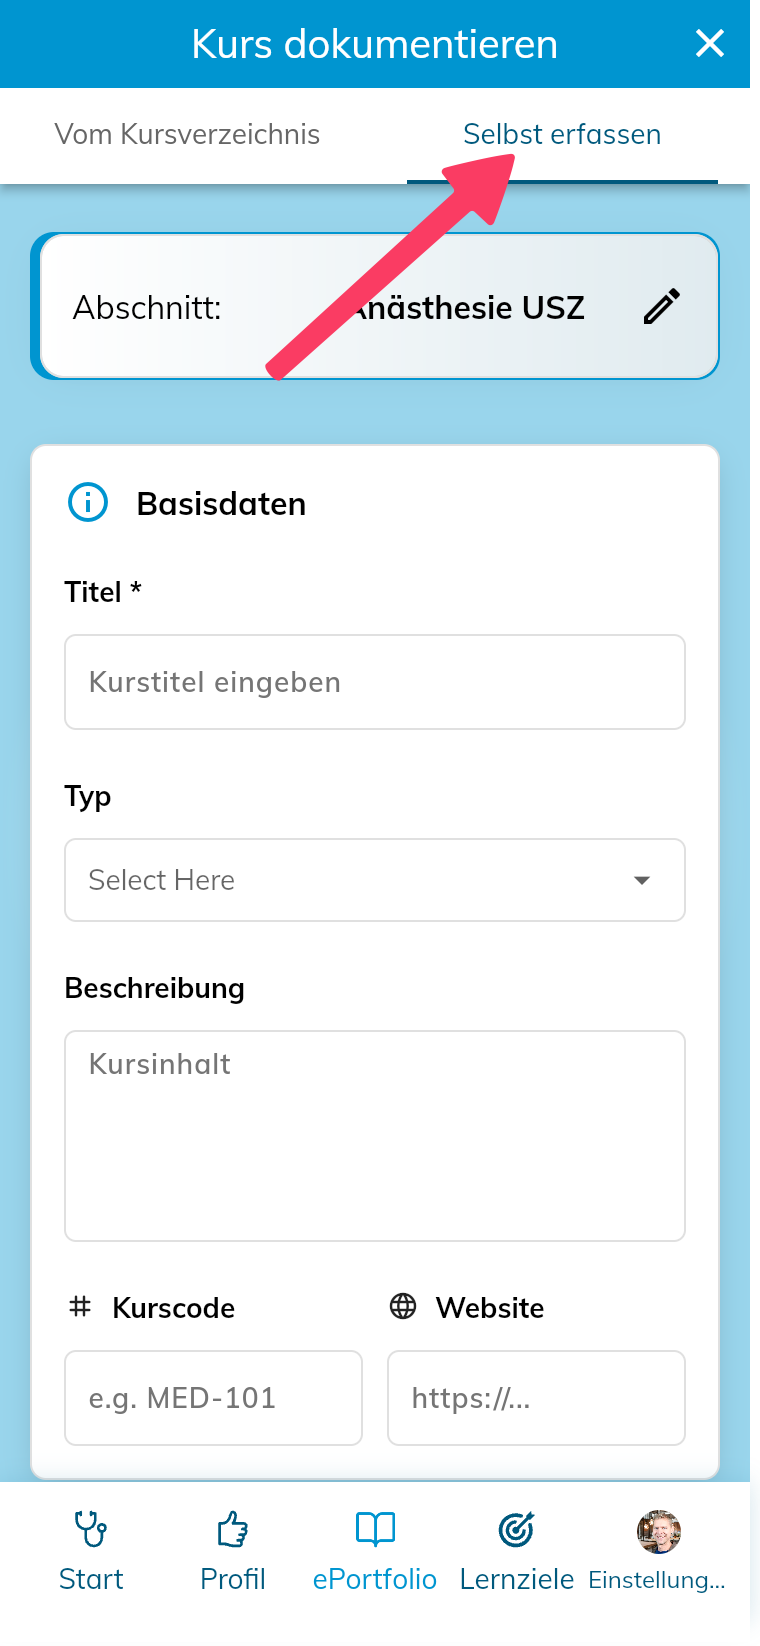Focus the Kurscode MED-101 field
Screen dimensions: 760x1646
click(x=213, y=1398)
